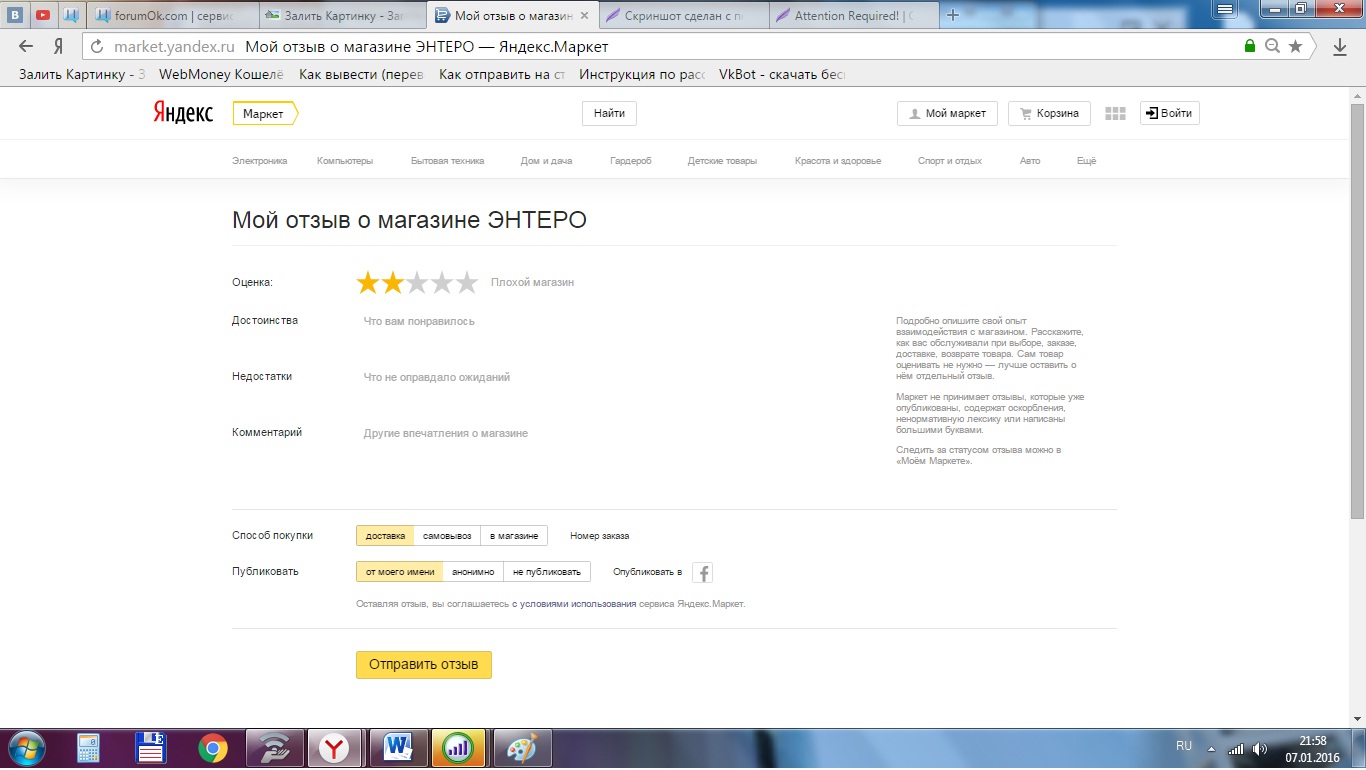1366x770 pixels.
Task: Open the Красота и здоровье category
Action: [x=838, y=161]
